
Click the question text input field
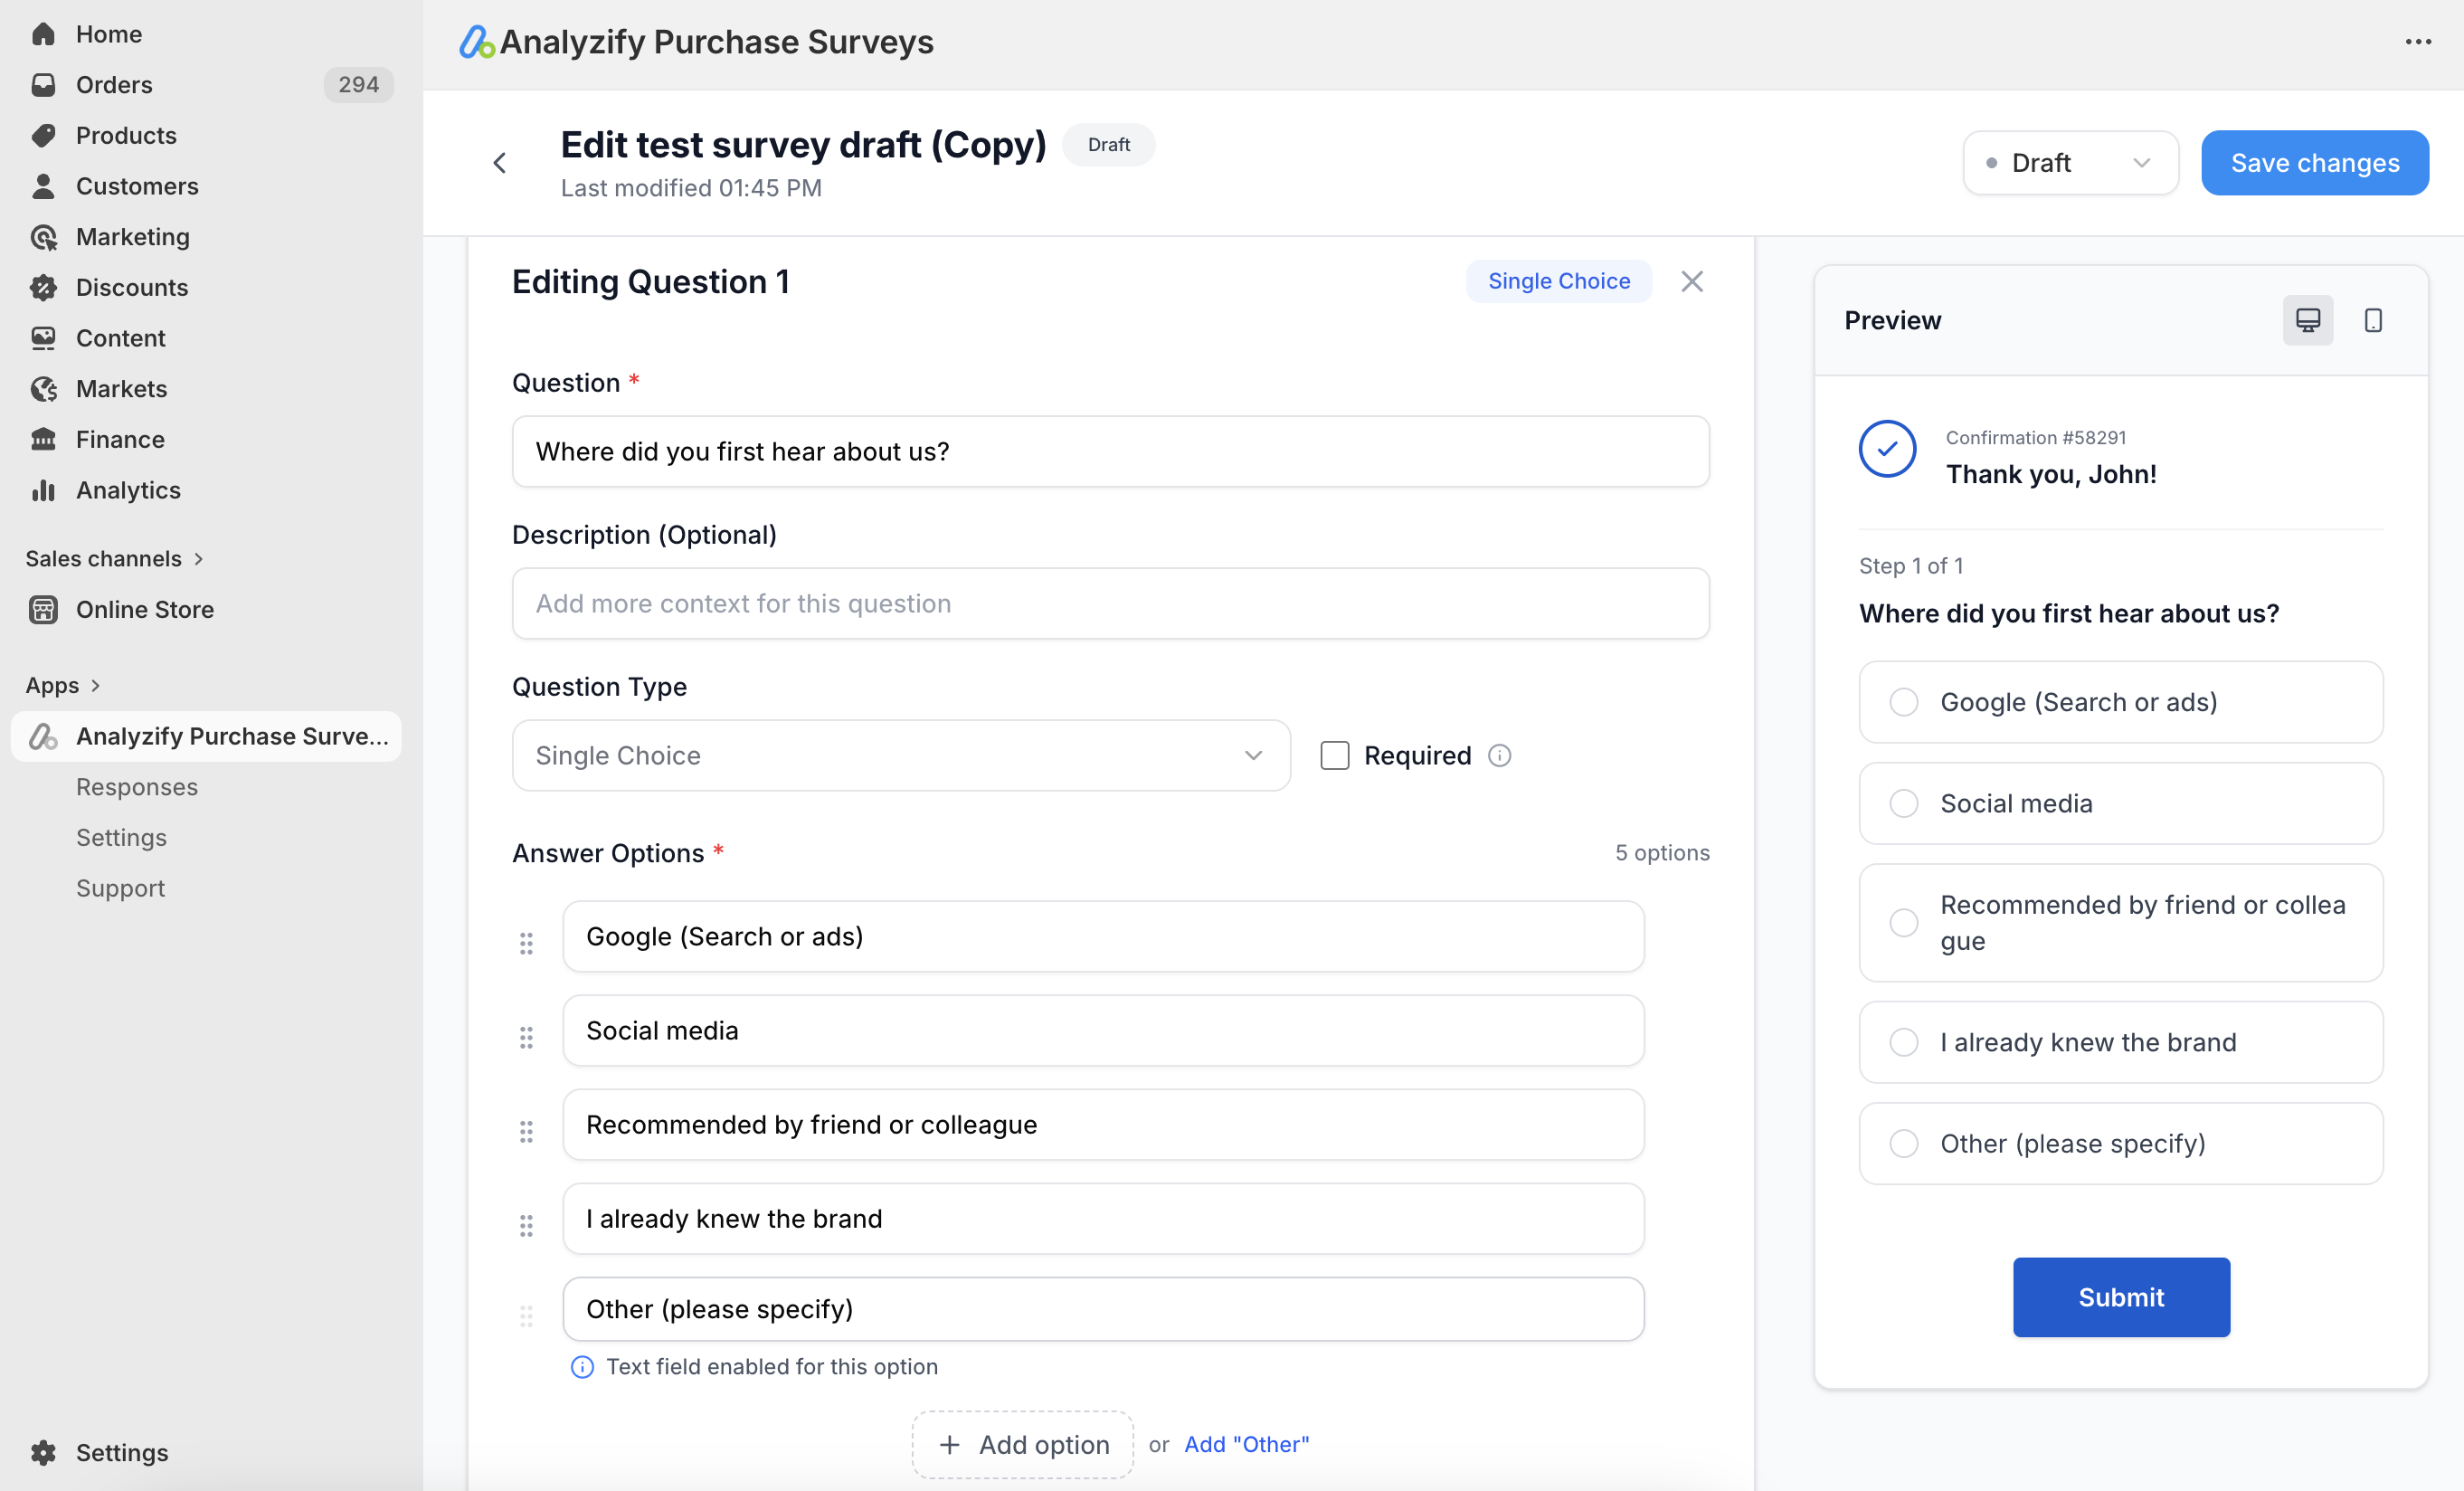click(x=1110, y=451)
